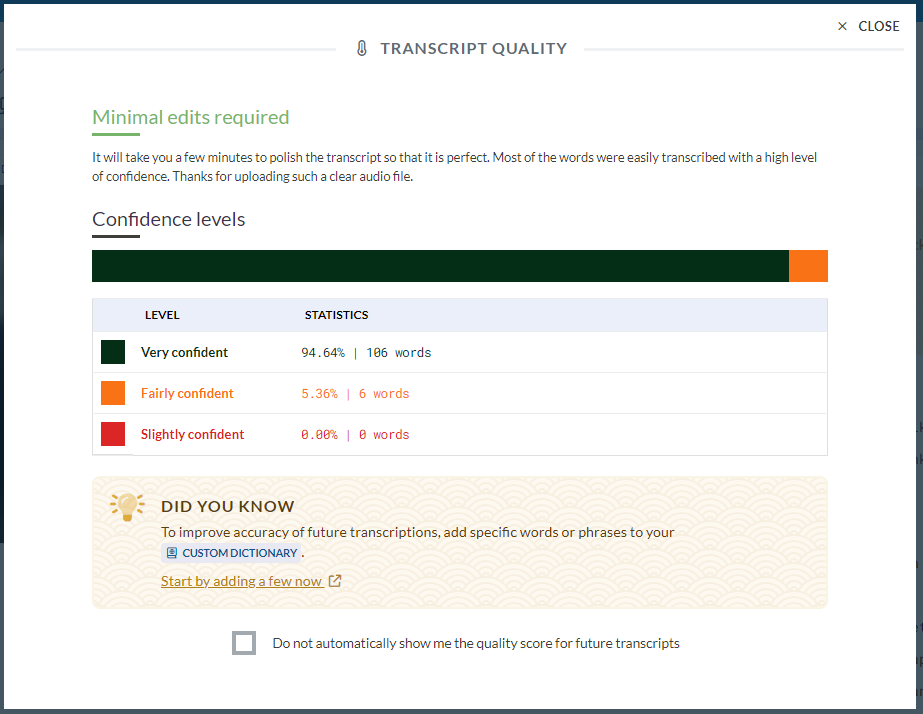Select the 'Slightly confident' row label

(192, 435)
